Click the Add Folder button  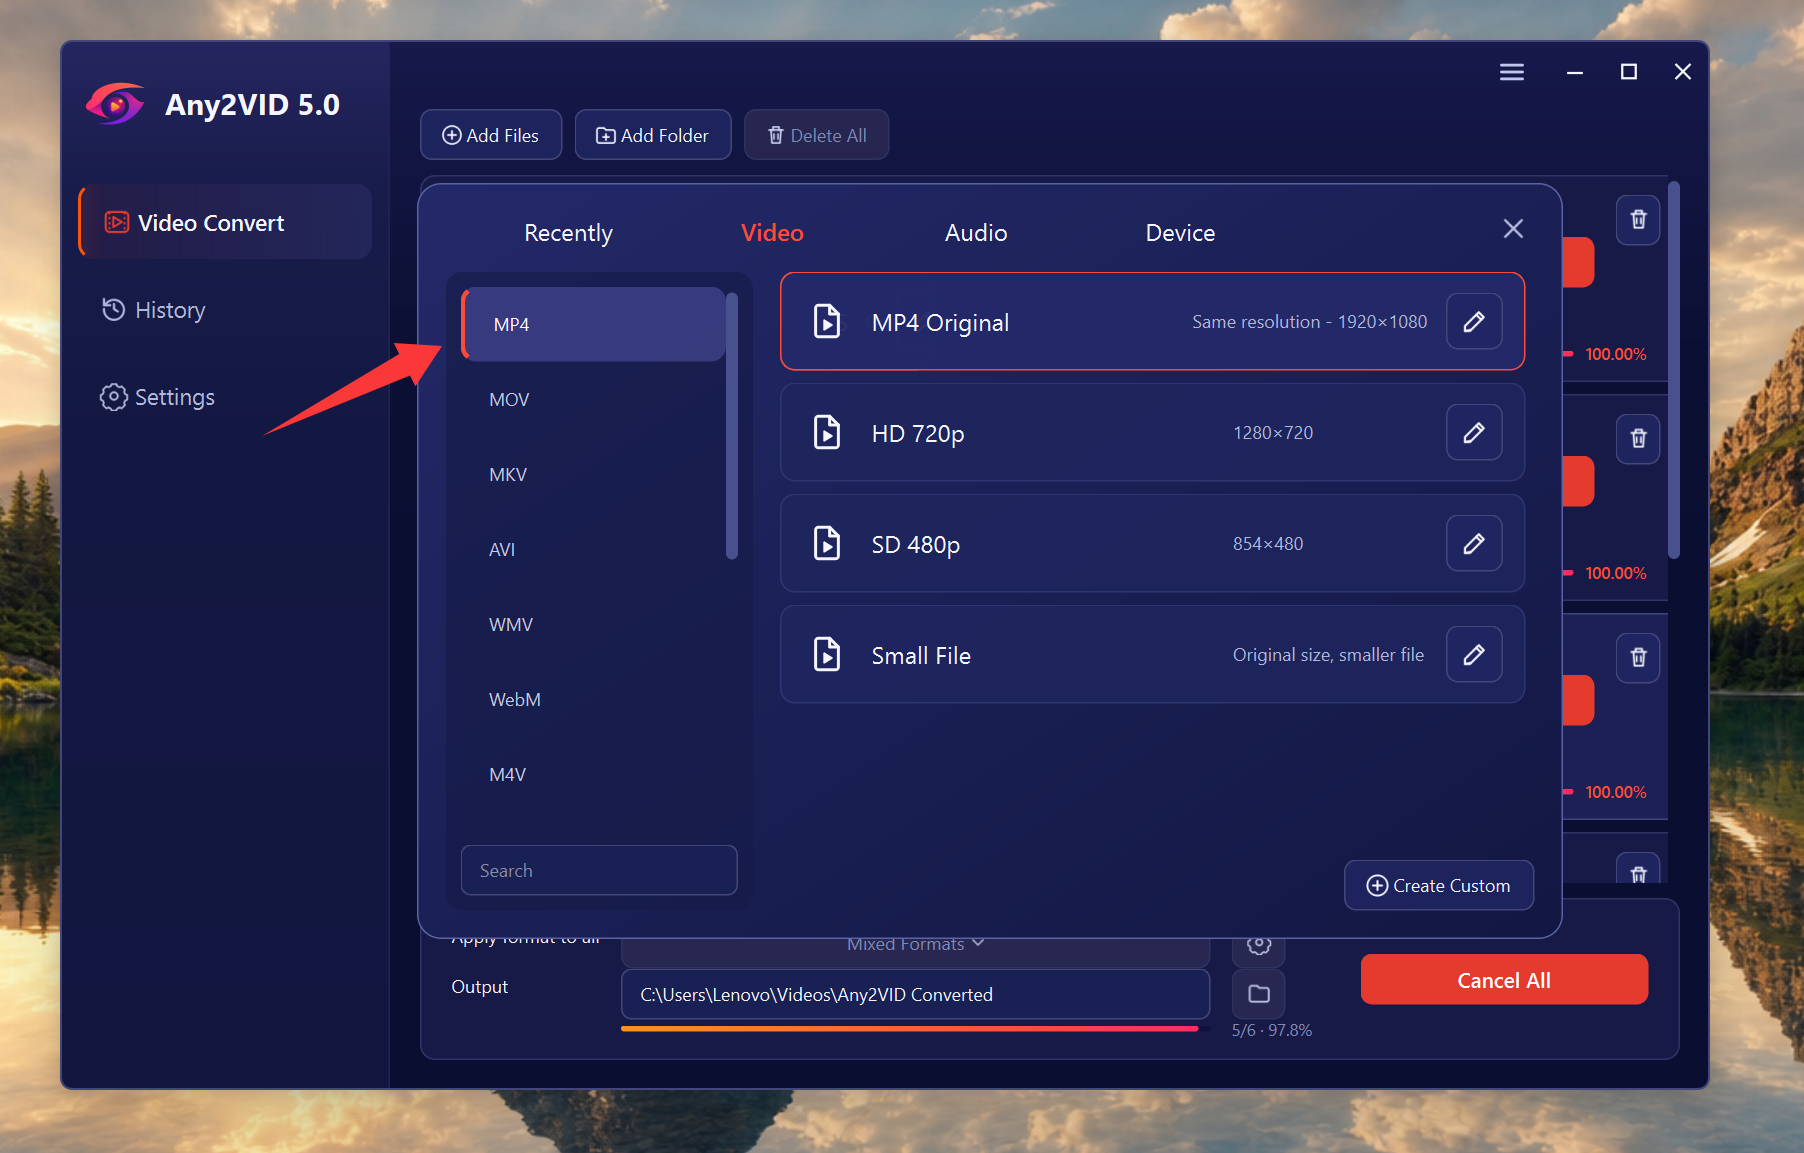coord(653,135)
